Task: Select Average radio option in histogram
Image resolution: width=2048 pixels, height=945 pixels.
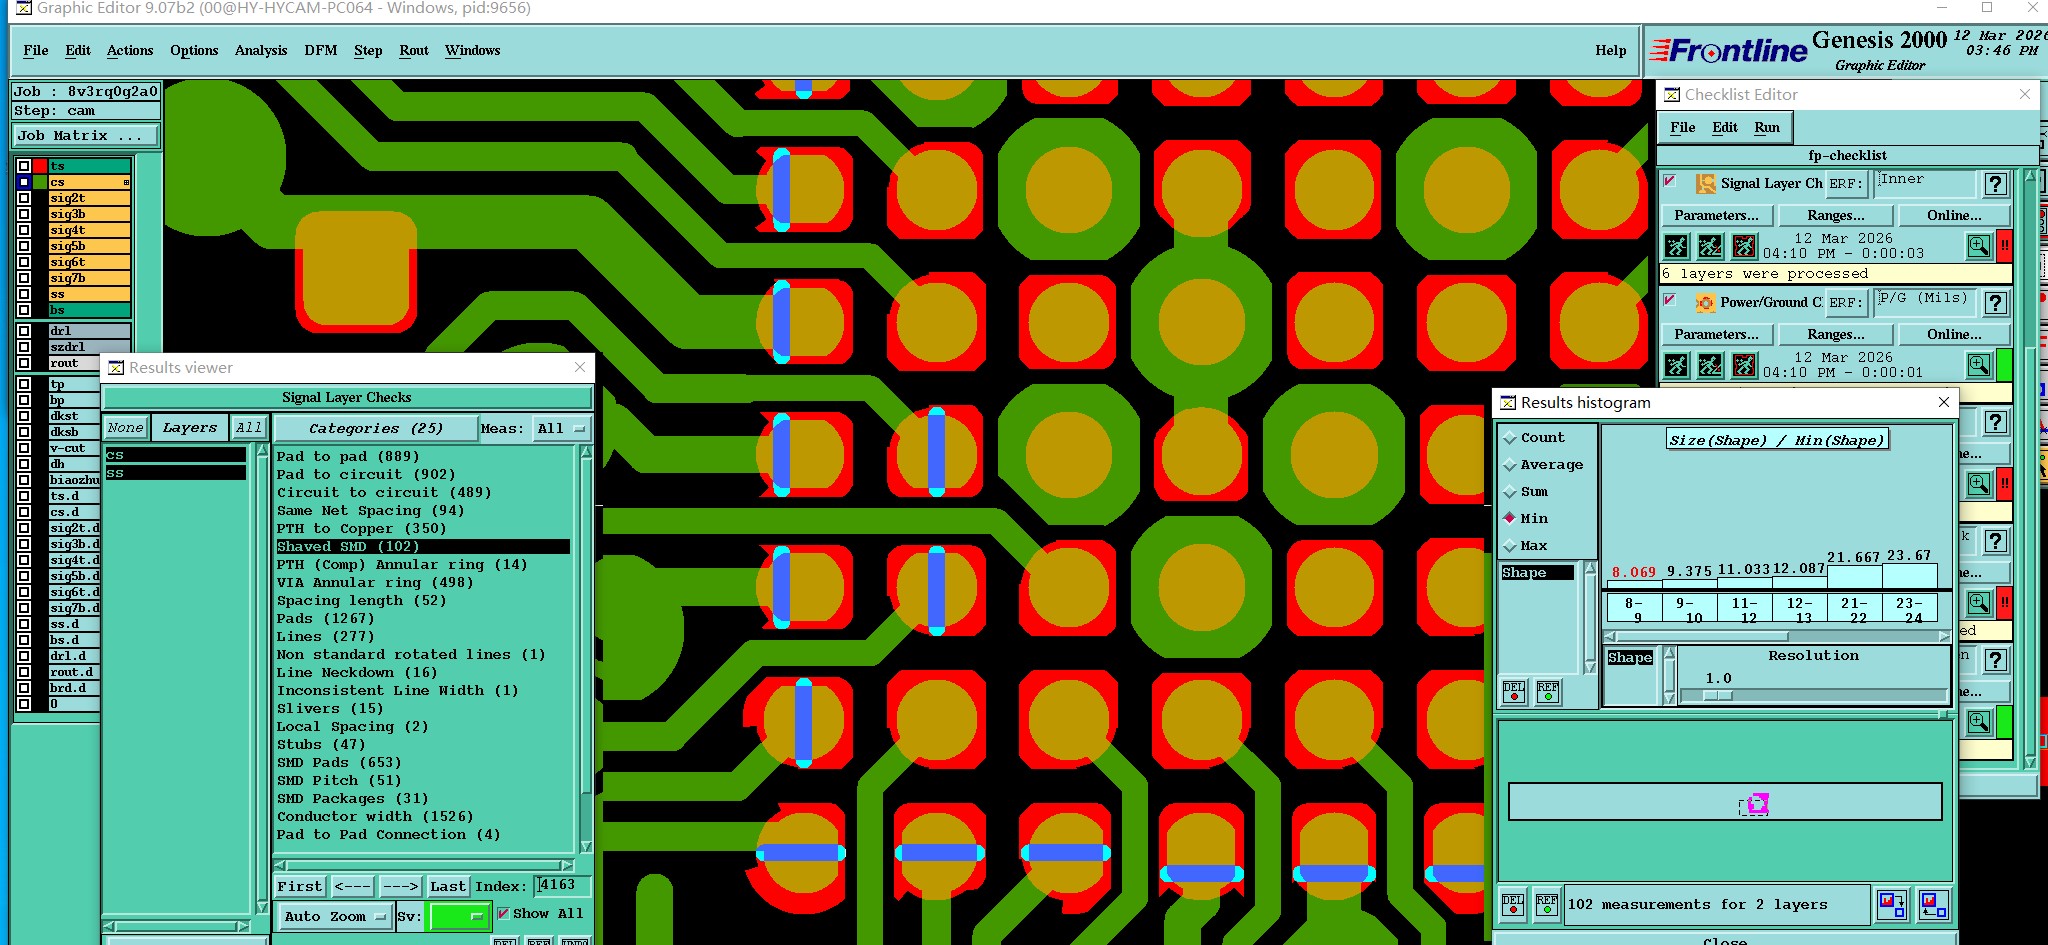Action: [x=1510, y=465]
